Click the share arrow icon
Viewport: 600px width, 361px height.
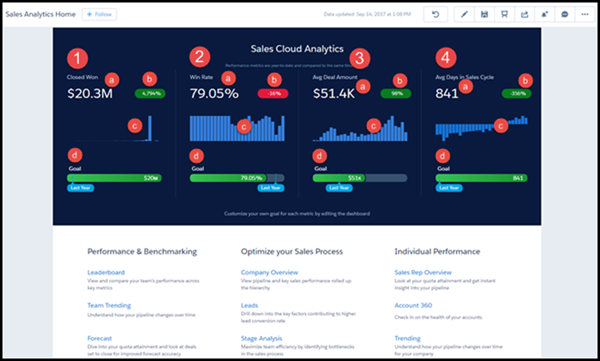pos(525,15)
